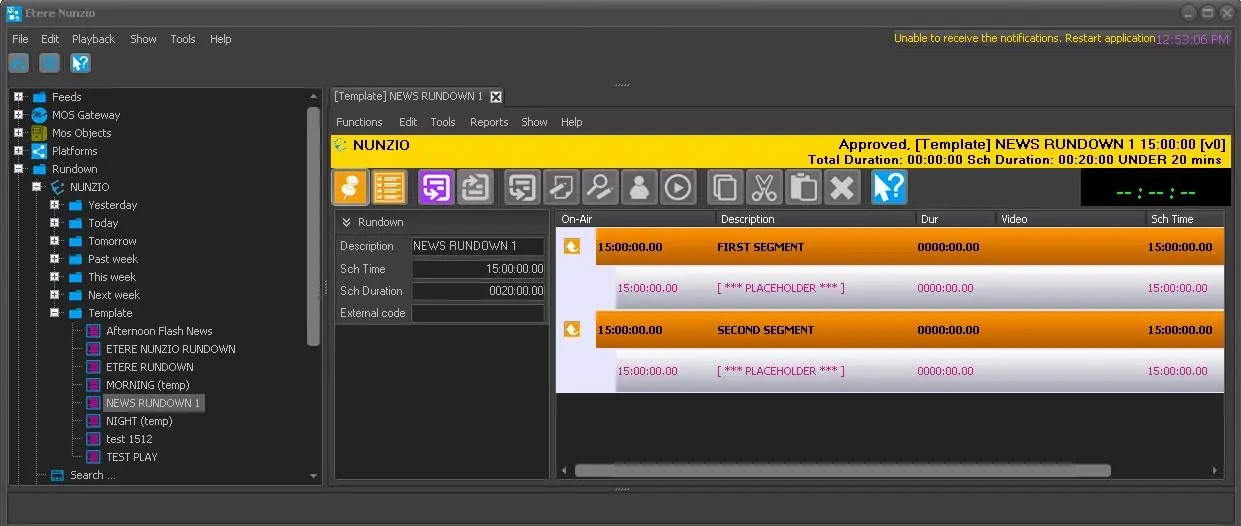Expand the Feeds tree node

point(18,97)
